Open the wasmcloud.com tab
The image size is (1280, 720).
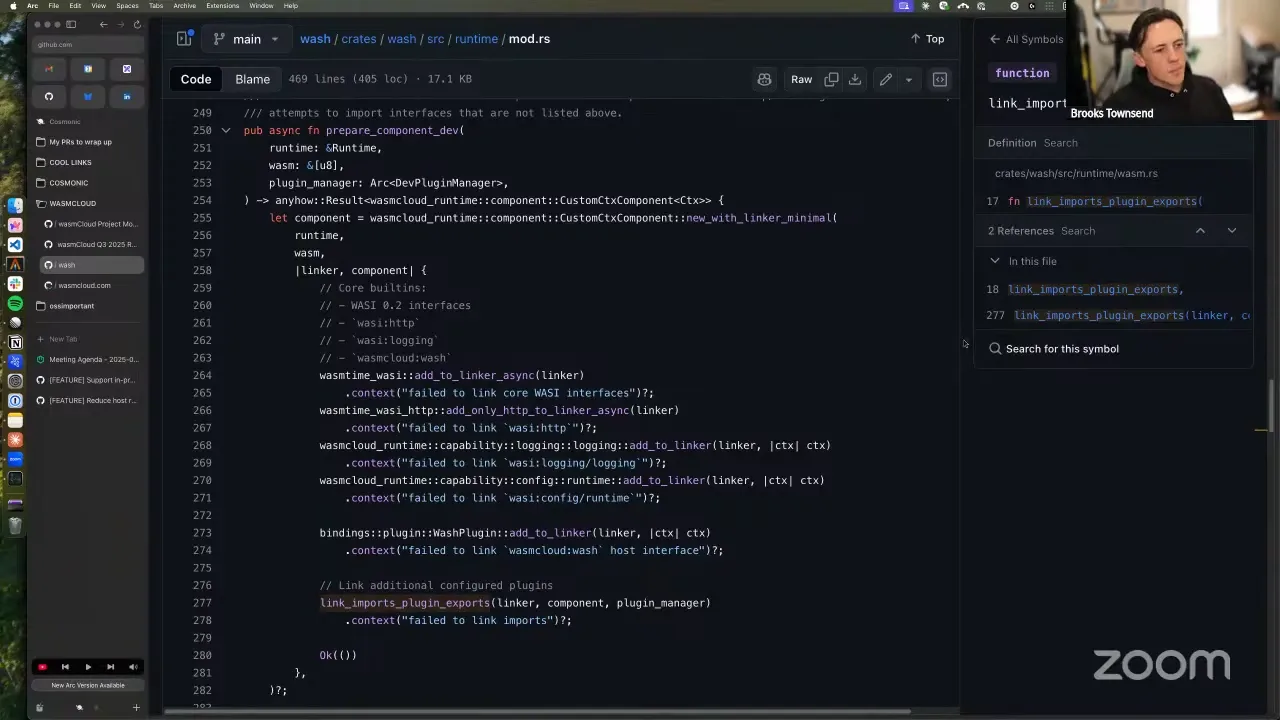click(x=91, y=285)
